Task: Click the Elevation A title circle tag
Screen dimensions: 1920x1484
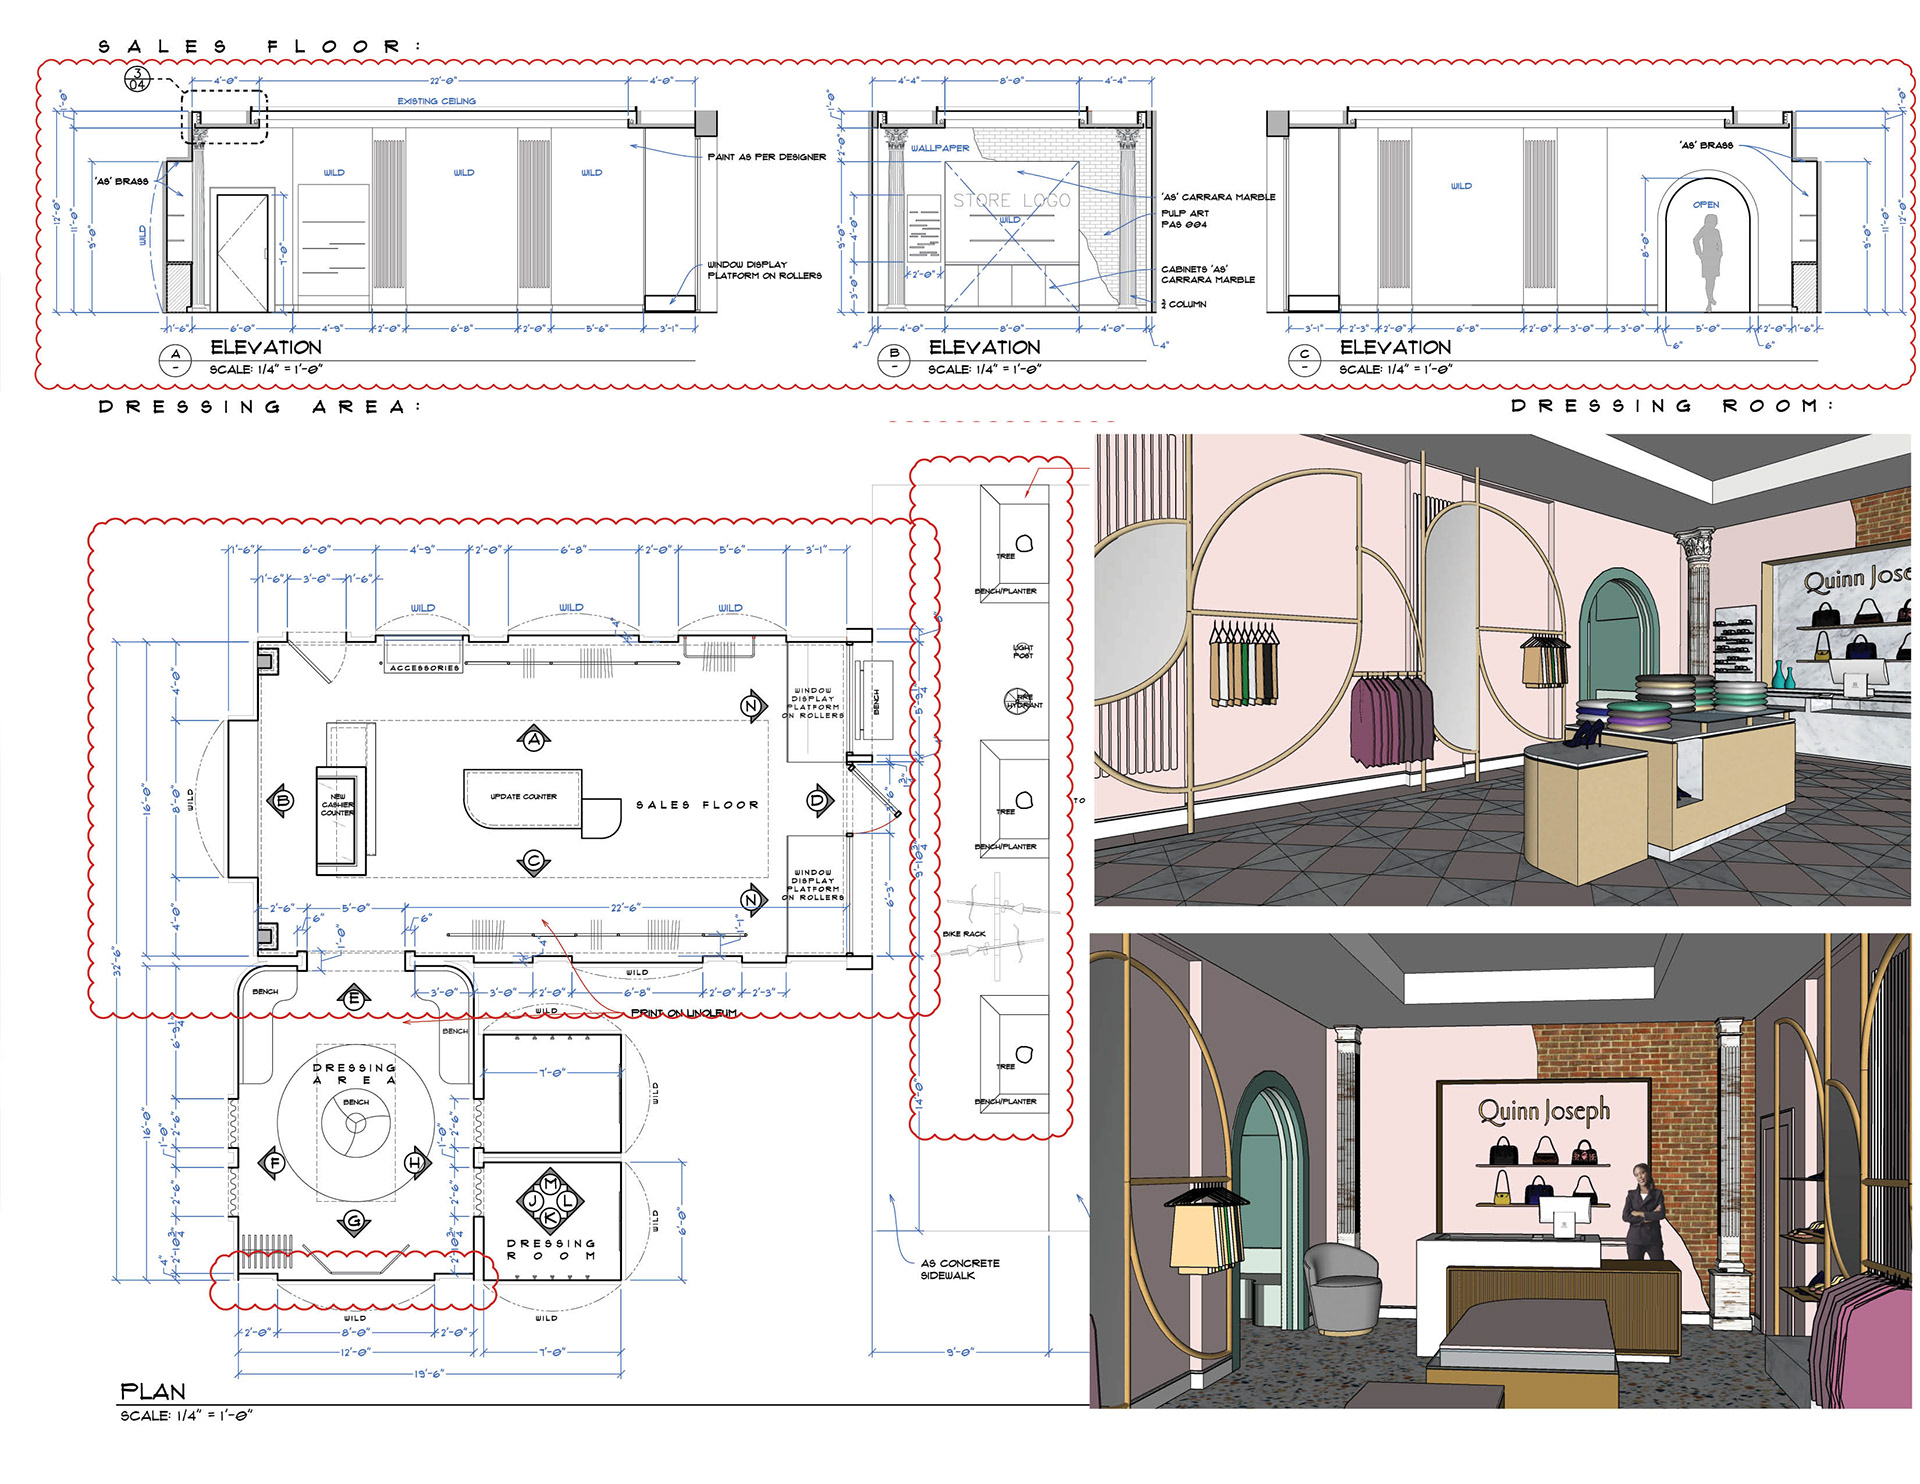Action: click(x=176, y=360)
